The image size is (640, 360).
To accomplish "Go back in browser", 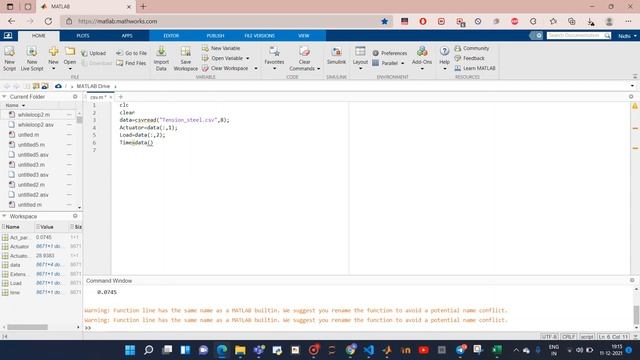I will (x=11, y=21).
